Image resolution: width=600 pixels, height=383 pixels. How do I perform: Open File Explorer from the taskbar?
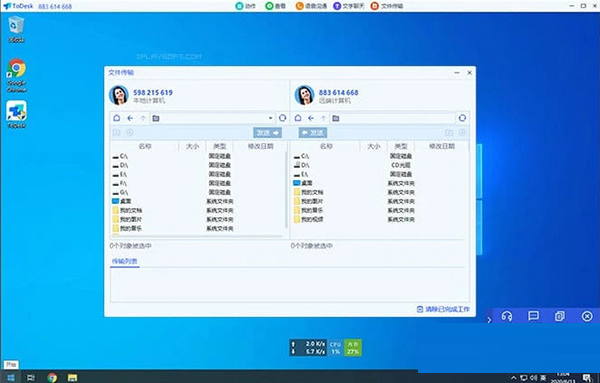[72, 378]
